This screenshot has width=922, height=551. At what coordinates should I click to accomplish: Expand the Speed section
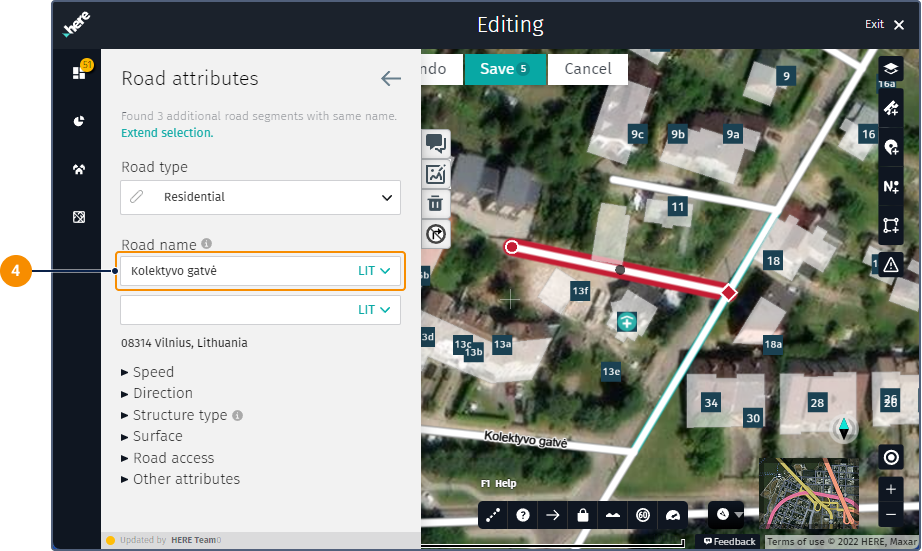148,372
